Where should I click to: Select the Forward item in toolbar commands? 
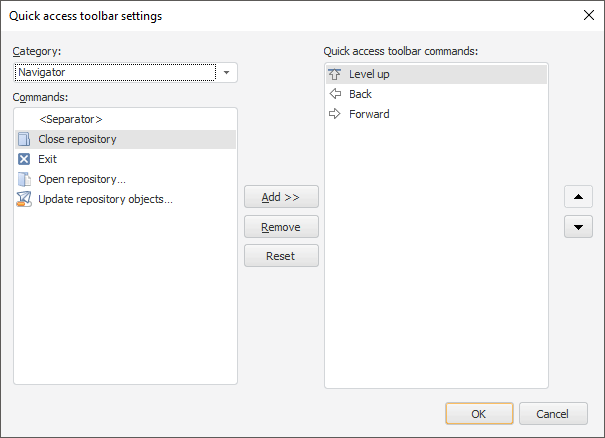[369, 114]
